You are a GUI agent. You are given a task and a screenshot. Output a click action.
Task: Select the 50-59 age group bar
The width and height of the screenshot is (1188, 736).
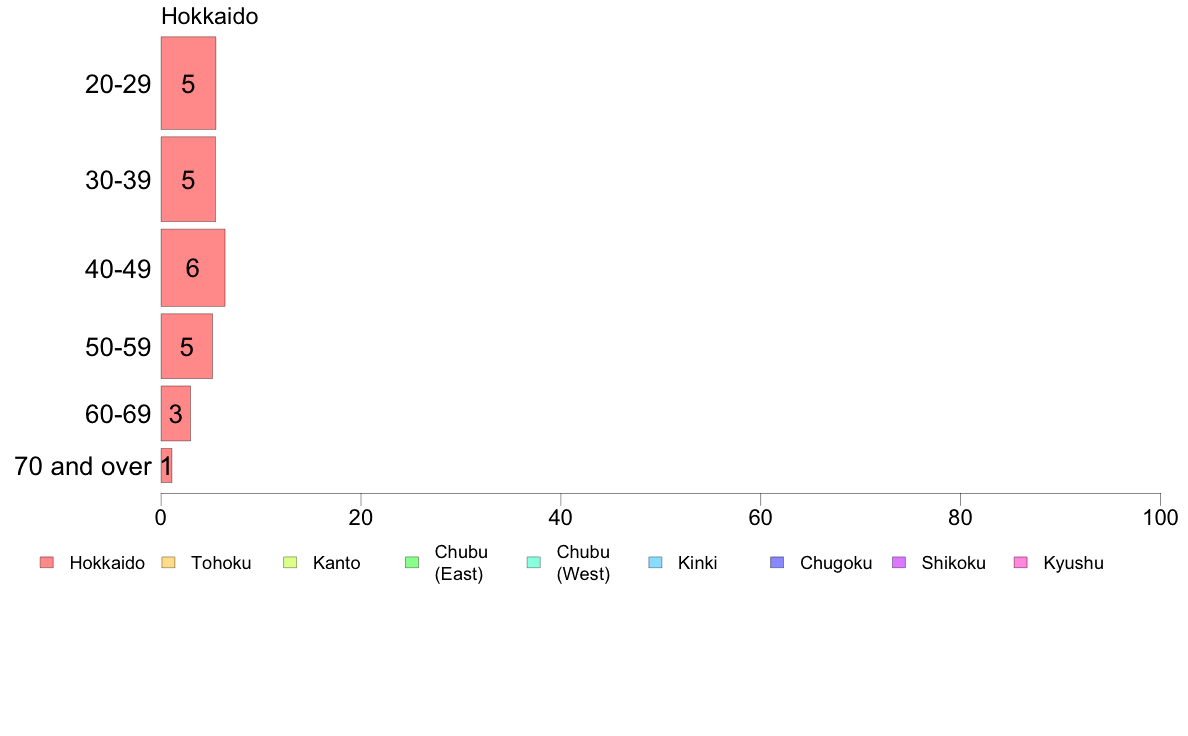pyautogui.click(x=186, y=346)
